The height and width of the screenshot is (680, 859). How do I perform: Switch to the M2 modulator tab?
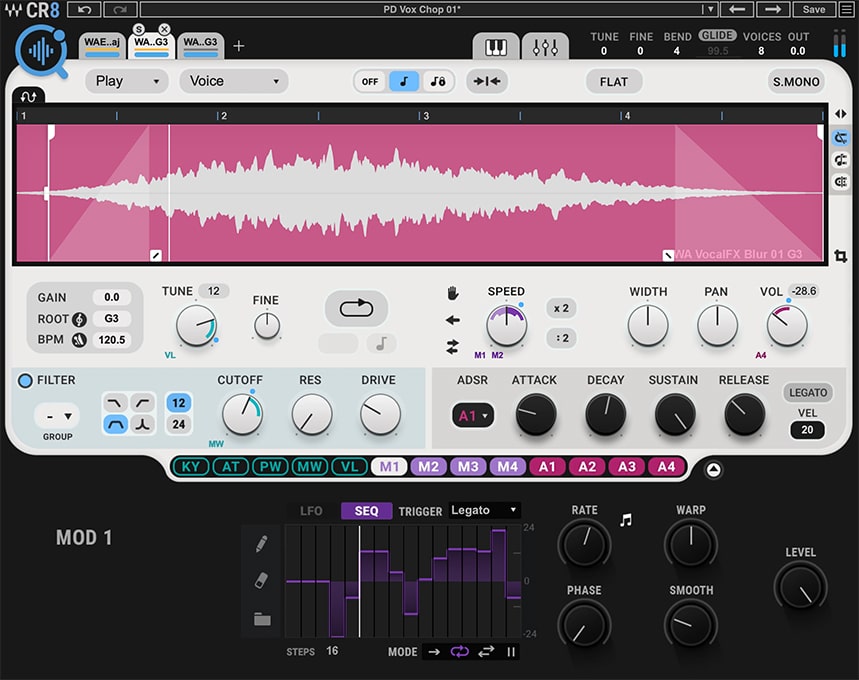point(429,466)
